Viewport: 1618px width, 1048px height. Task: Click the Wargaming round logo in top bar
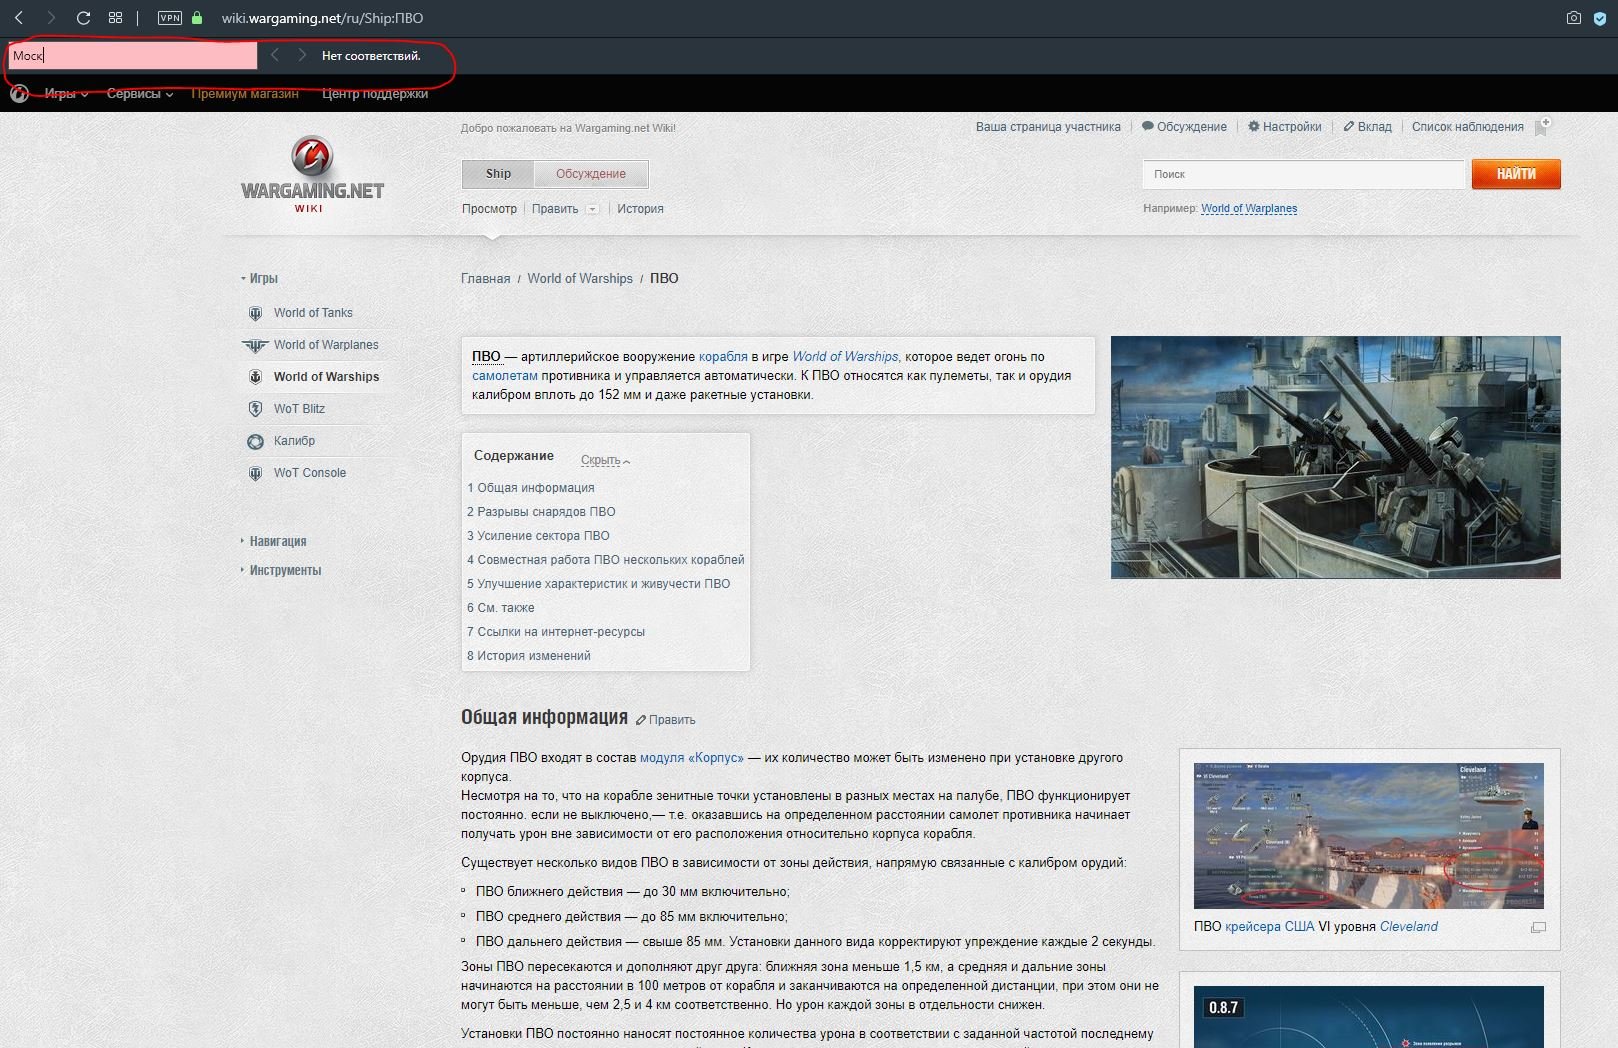pyautogui.click(x=19, y=94)
